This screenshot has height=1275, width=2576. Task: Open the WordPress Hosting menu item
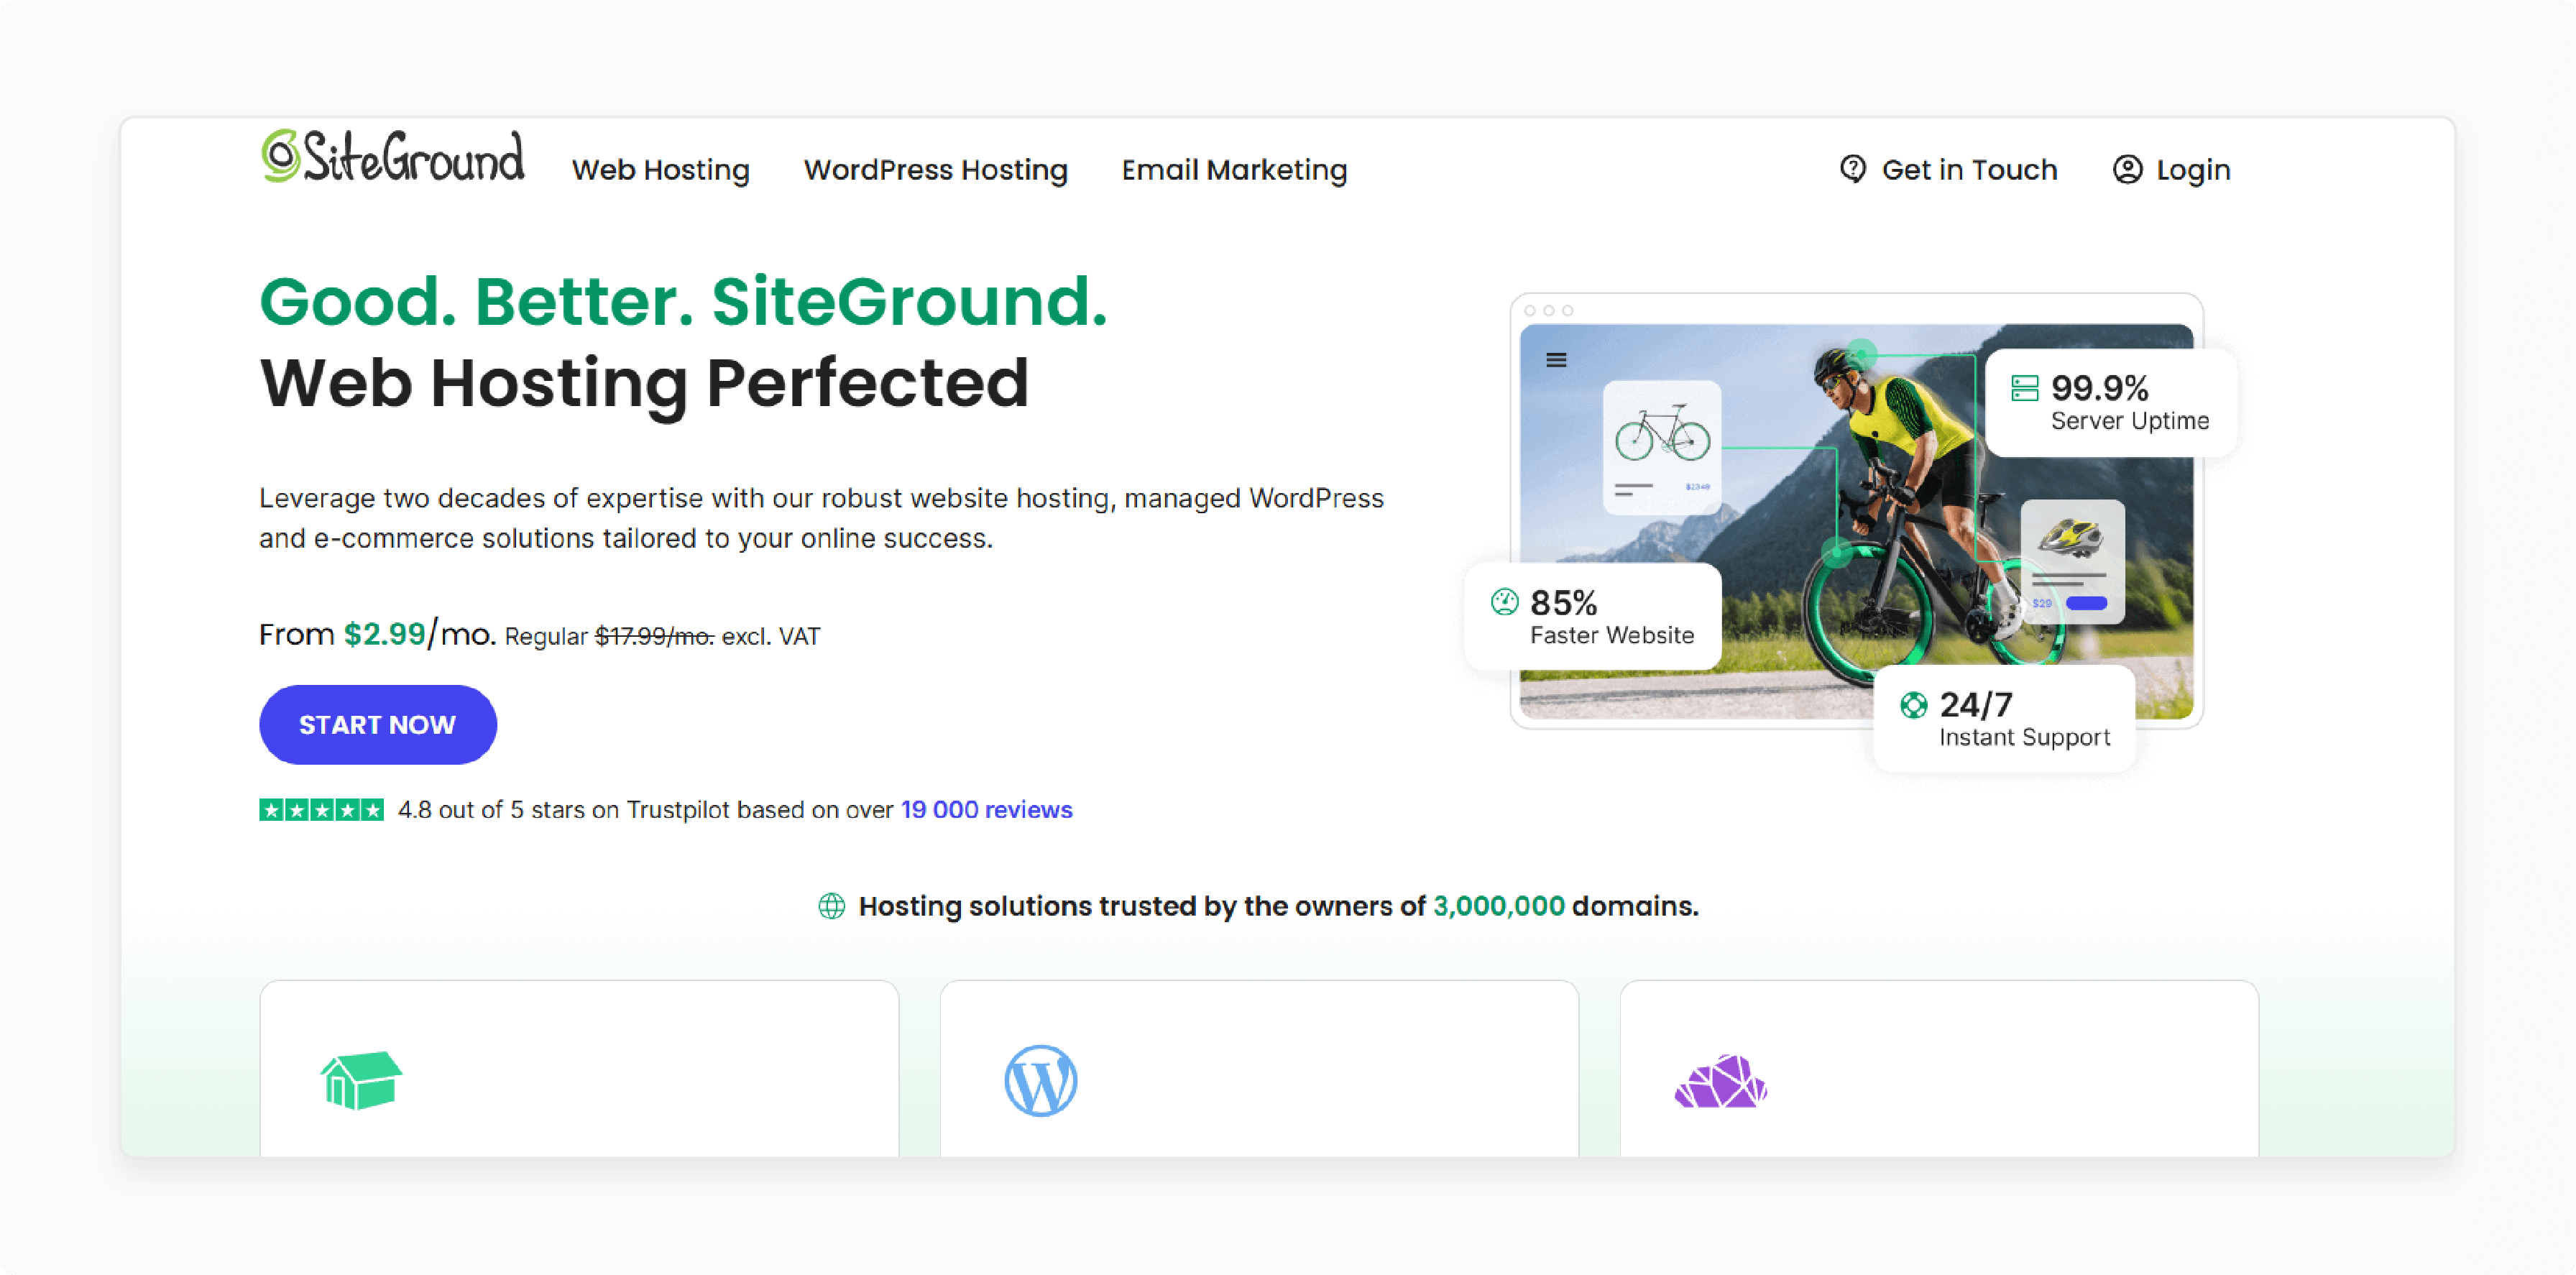[x=935, y=169]
